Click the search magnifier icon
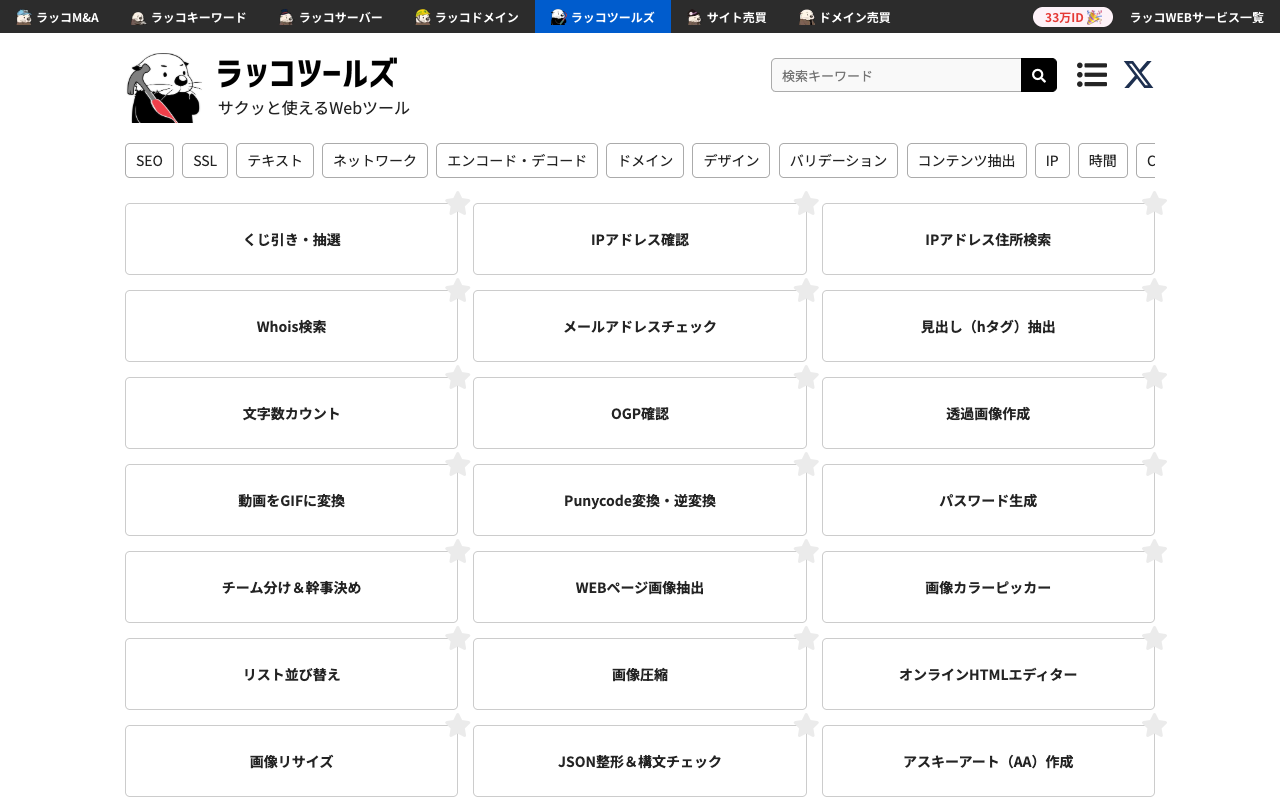Image resolution: width=1280 pixels, height=800 pixels. coord(1038,75)
